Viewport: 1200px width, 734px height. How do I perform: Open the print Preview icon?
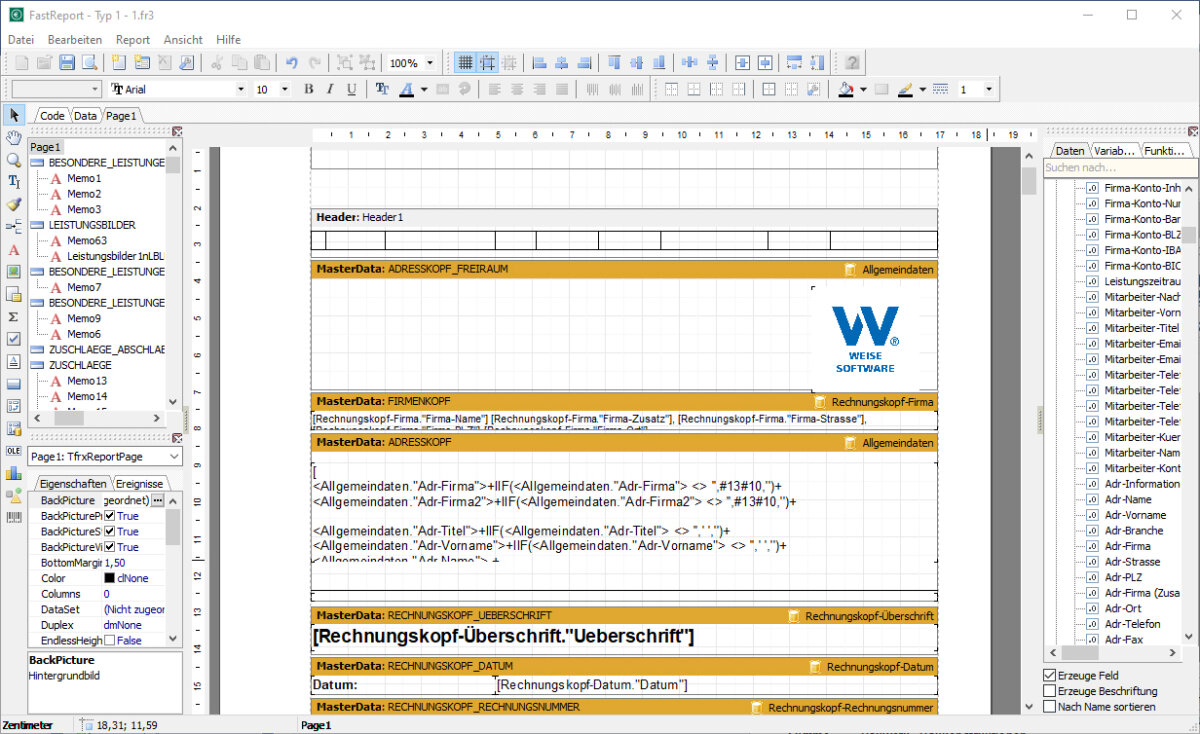(89, 63)
